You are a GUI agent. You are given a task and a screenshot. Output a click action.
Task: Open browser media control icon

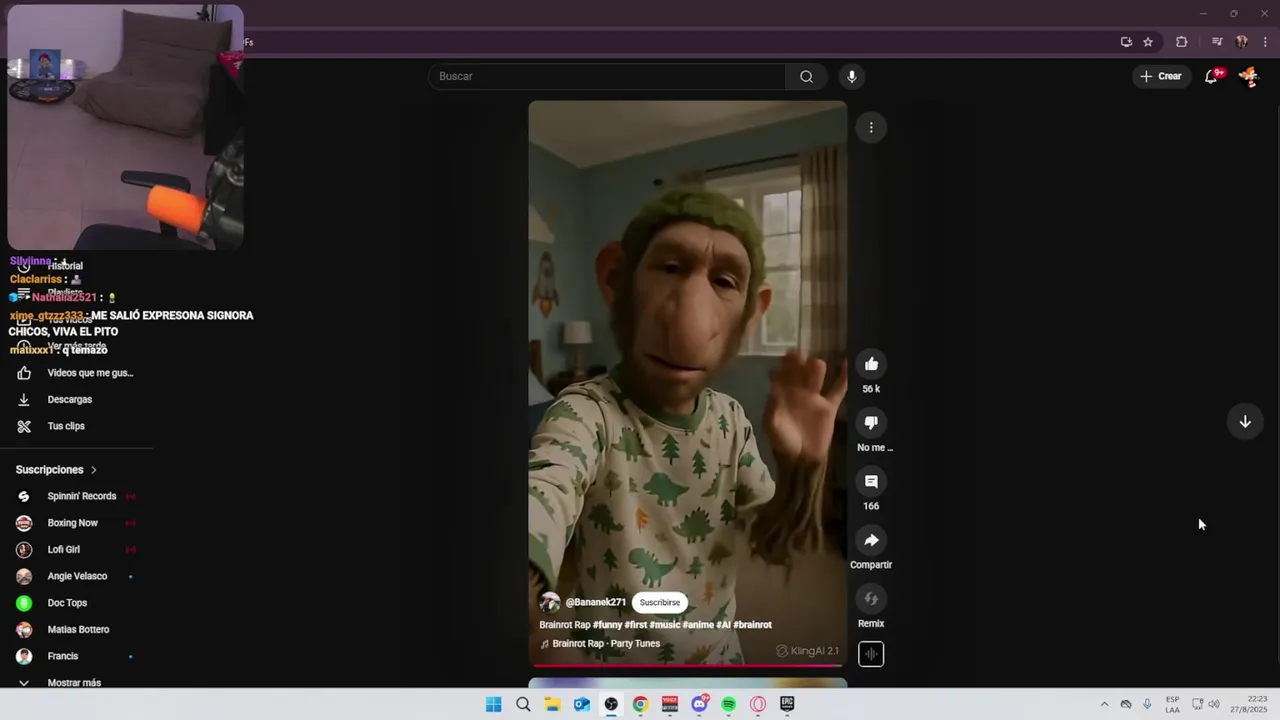click(x=1217, y=42)
